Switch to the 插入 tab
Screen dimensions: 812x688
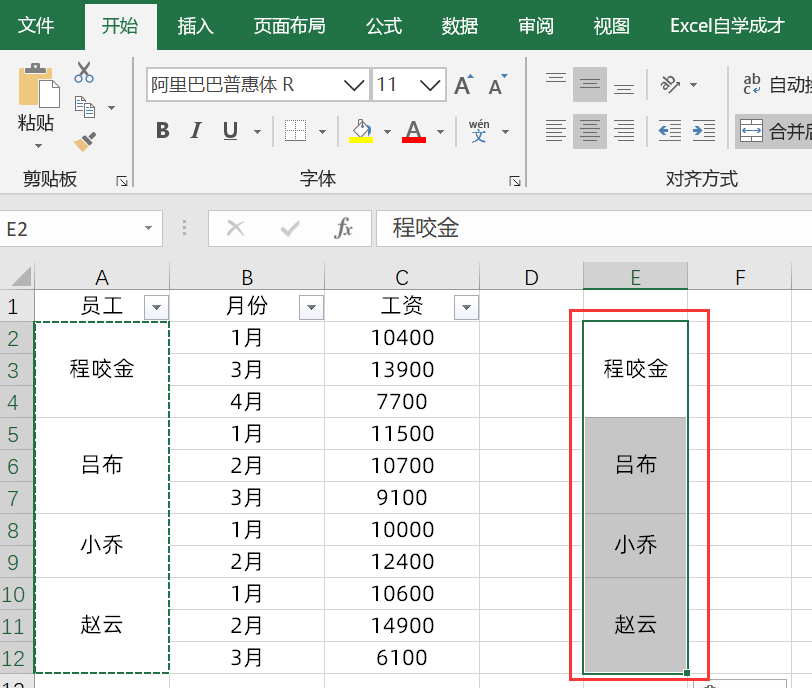195,25
